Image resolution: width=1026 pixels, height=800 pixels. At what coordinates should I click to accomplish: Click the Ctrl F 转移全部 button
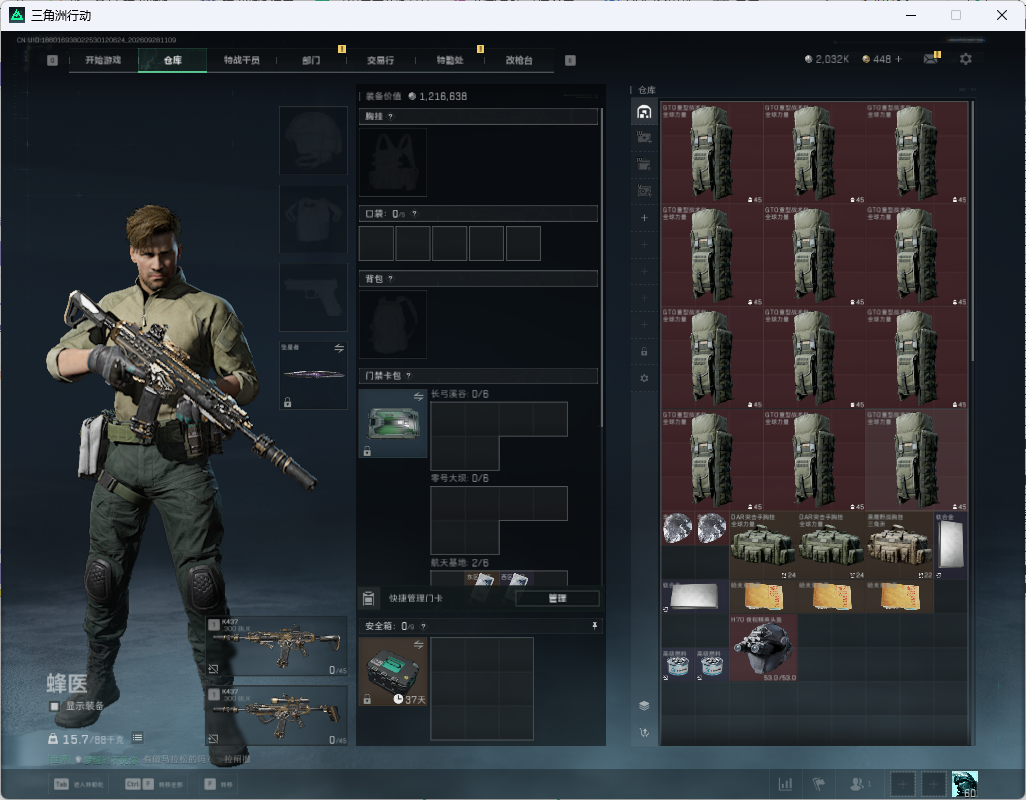pos(154,784)
